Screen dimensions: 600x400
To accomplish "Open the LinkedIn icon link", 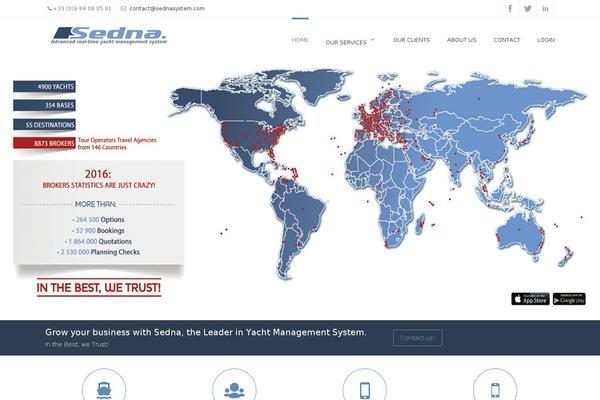I will pyautogui.click(x=545, y=8).
